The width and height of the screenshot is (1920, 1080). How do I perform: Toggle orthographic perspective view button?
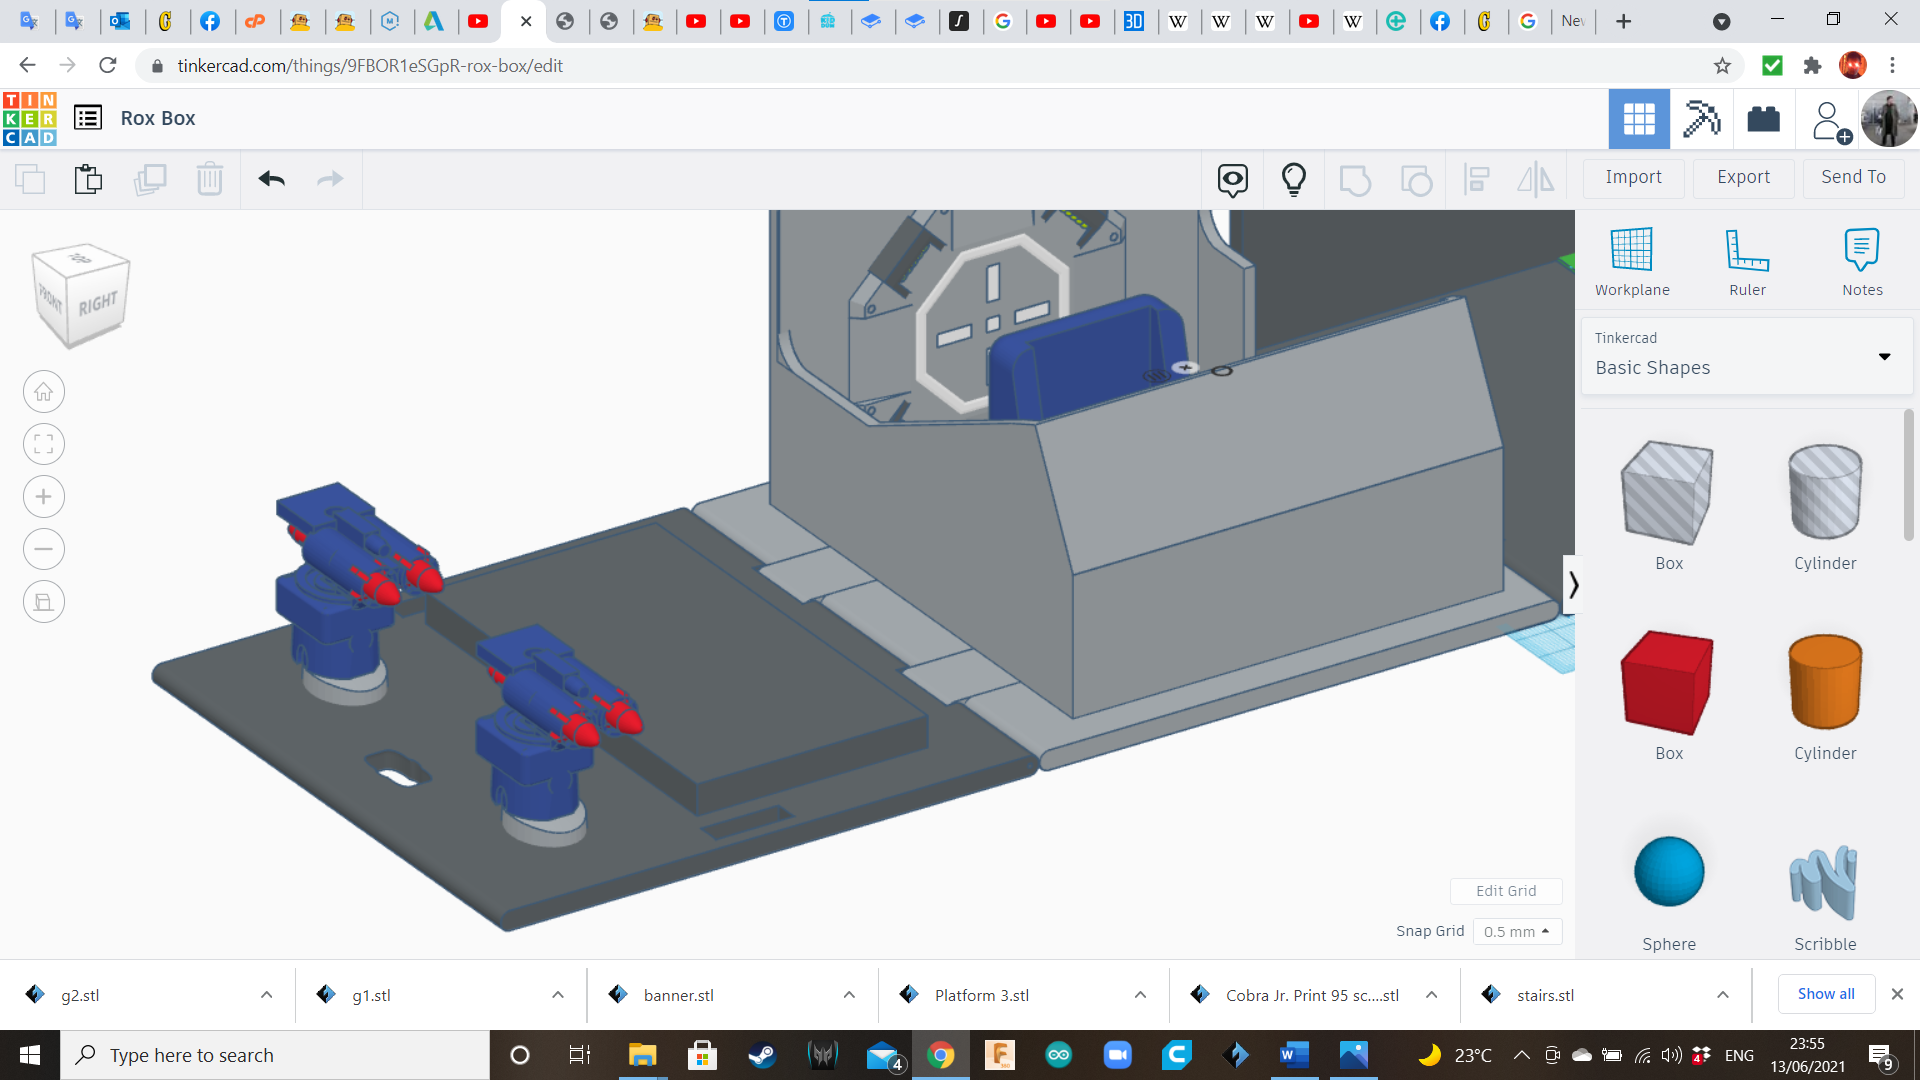coord(44,602)
